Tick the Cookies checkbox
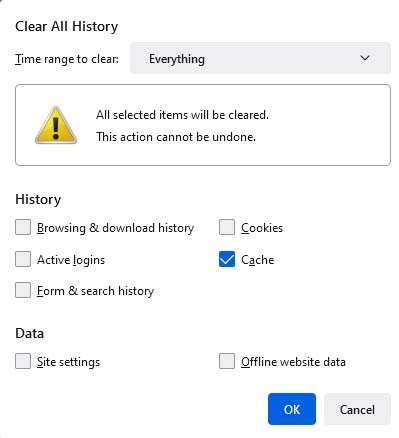 coord(227,227)
